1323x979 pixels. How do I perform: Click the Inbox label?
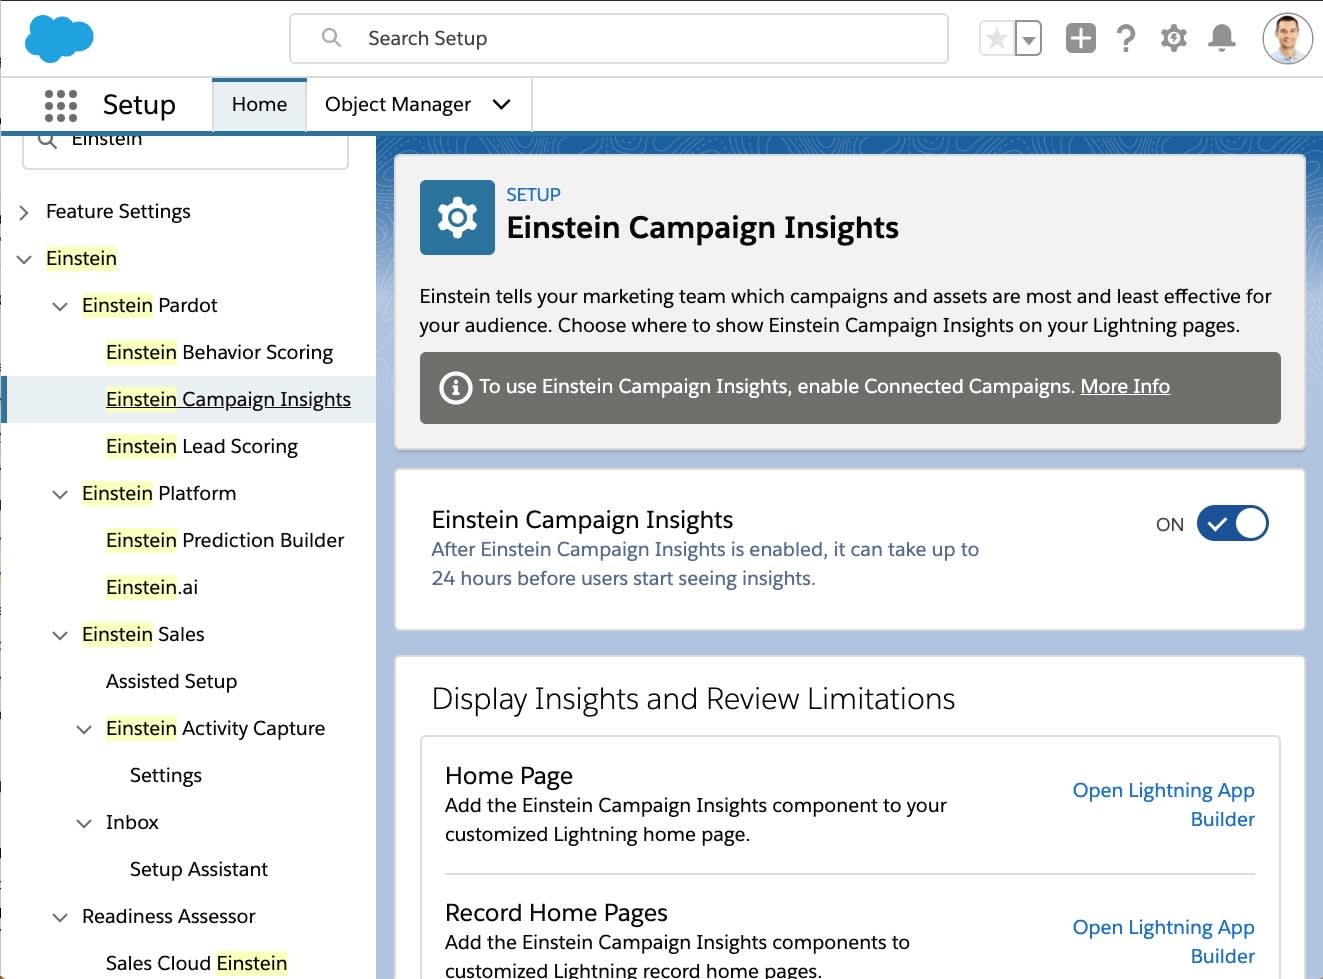coord(132,822)
